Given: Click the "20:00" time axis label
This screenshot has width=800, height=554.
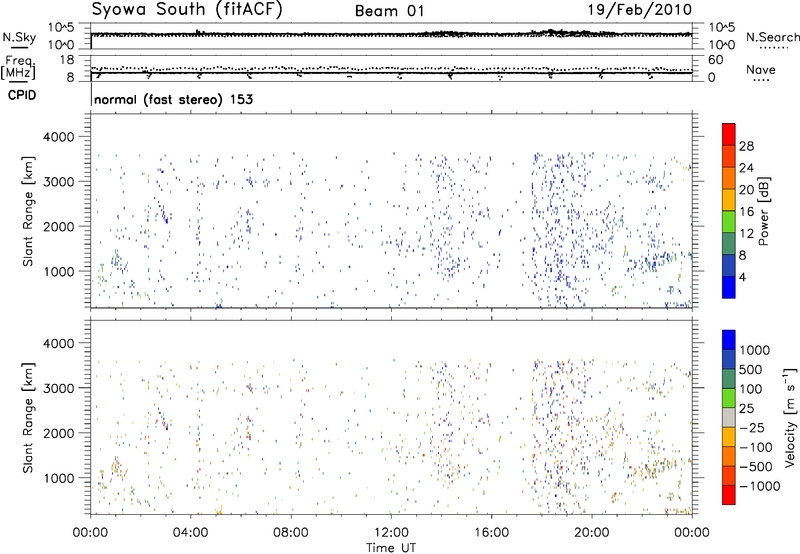Looking at the screenshot, I should click(x=591, y=533).
